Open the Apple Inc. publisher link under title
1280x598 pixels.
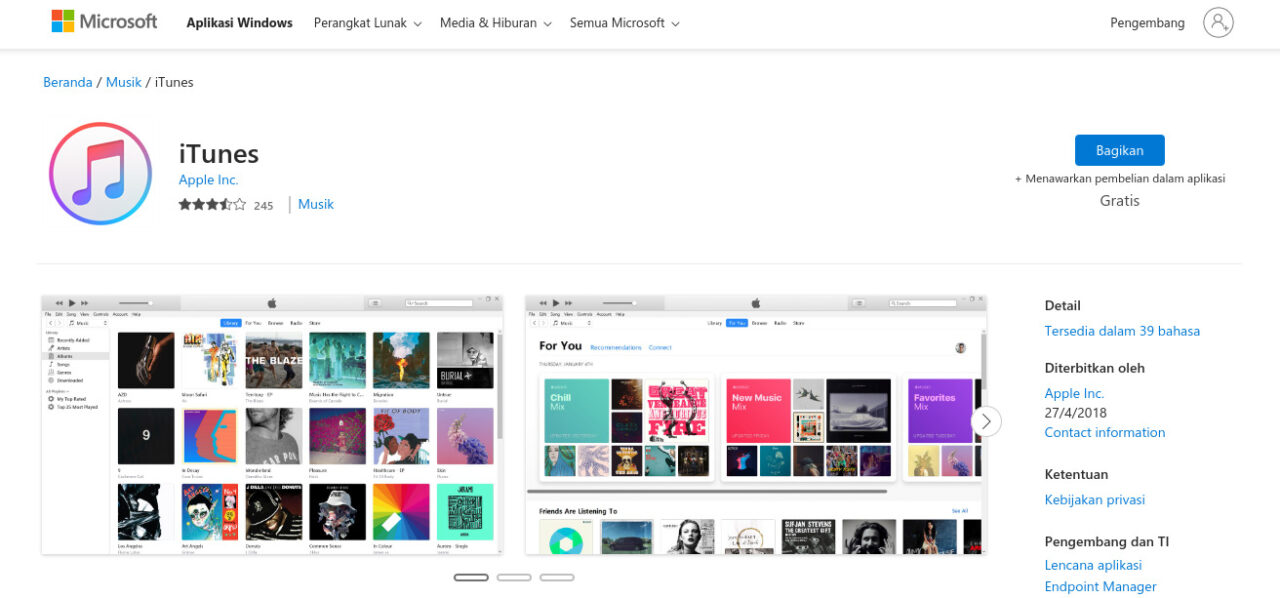coord(208,180)
